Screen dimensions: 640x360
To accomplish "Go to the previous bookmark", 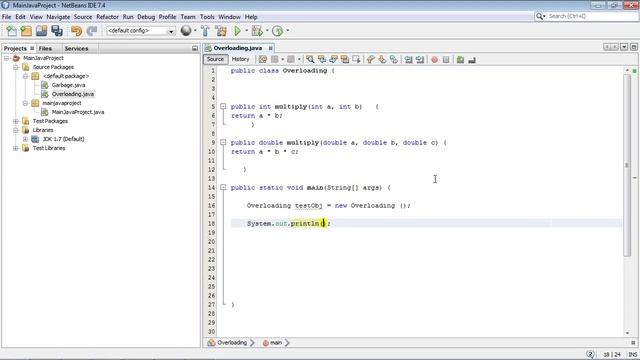I will (370, 60).
